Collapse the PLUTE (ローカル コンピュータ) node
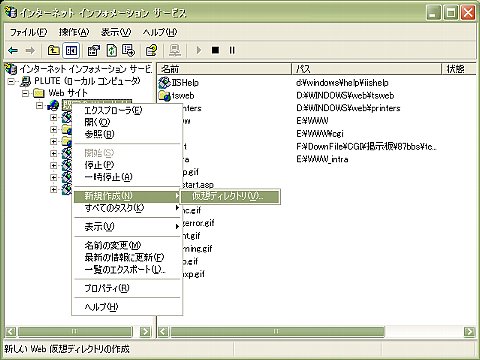The height and width of the screenshot is (360, 480). pyautogui.click(x=11, y=81)
